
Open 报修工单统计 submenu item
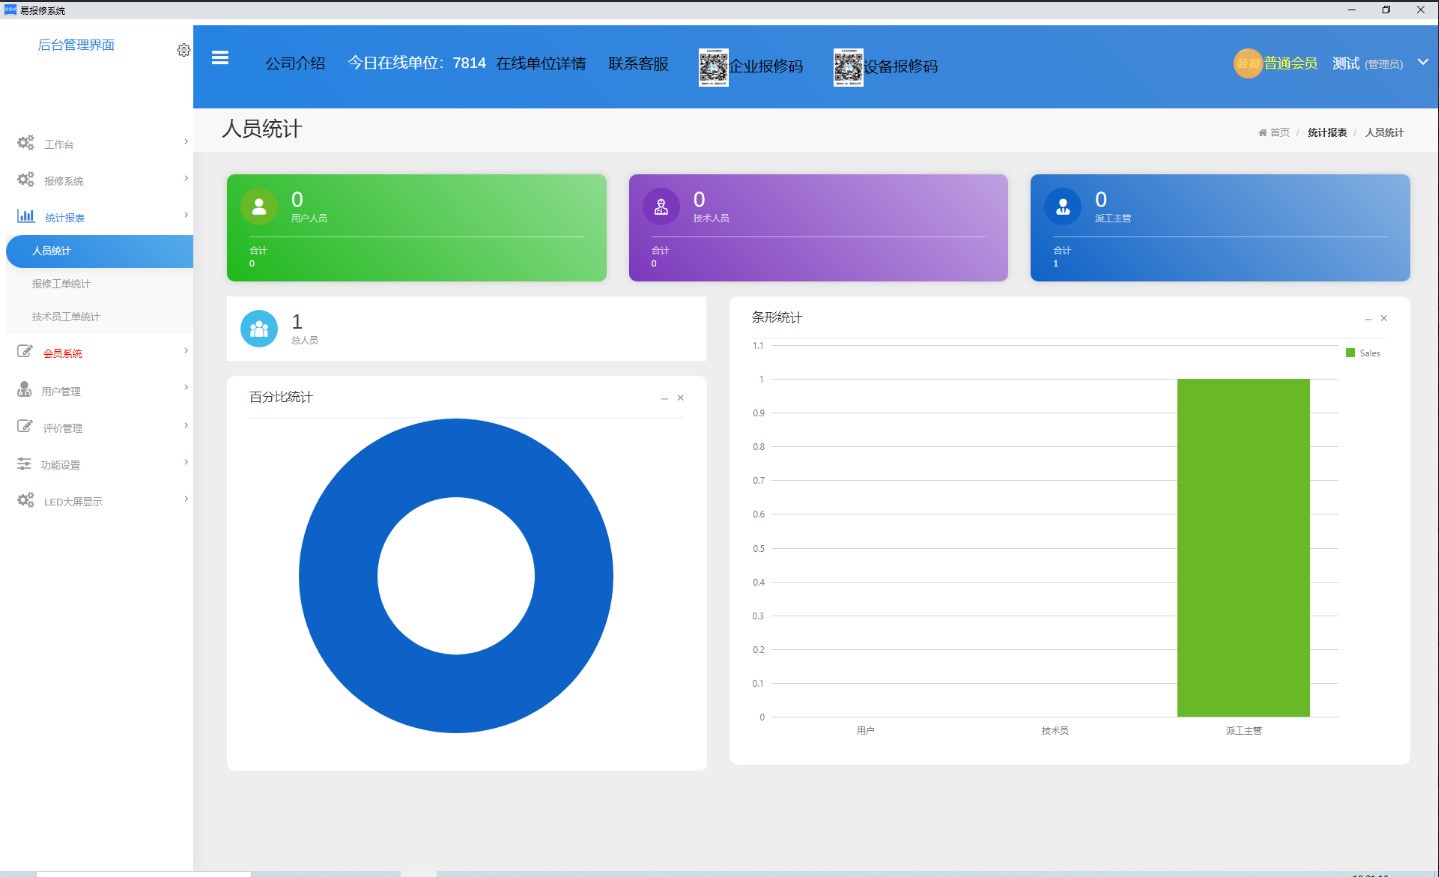(x=61, y=284)
